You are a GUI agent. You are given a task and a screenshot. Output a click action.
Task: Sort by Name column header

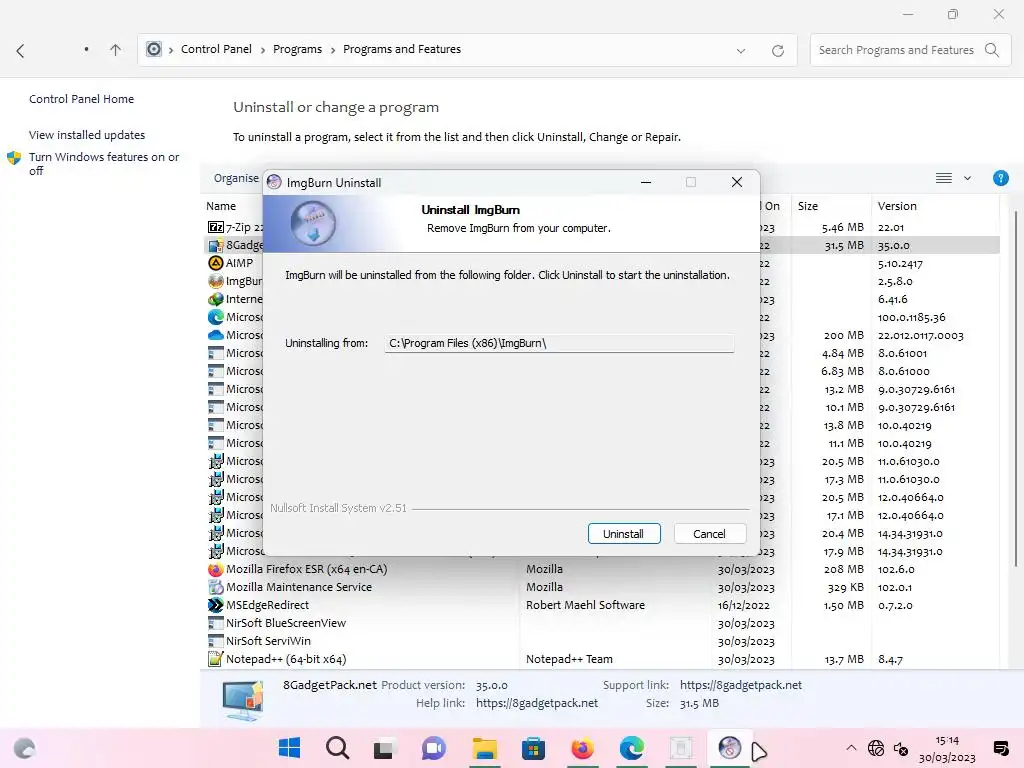(221, 206)
